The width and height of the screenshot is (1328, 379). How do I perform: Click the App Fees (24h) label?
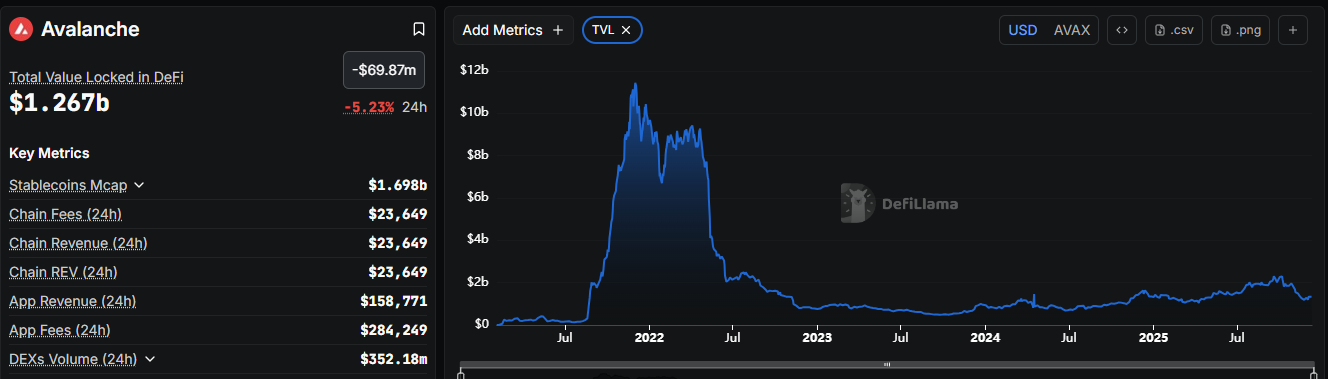point(59,330)
